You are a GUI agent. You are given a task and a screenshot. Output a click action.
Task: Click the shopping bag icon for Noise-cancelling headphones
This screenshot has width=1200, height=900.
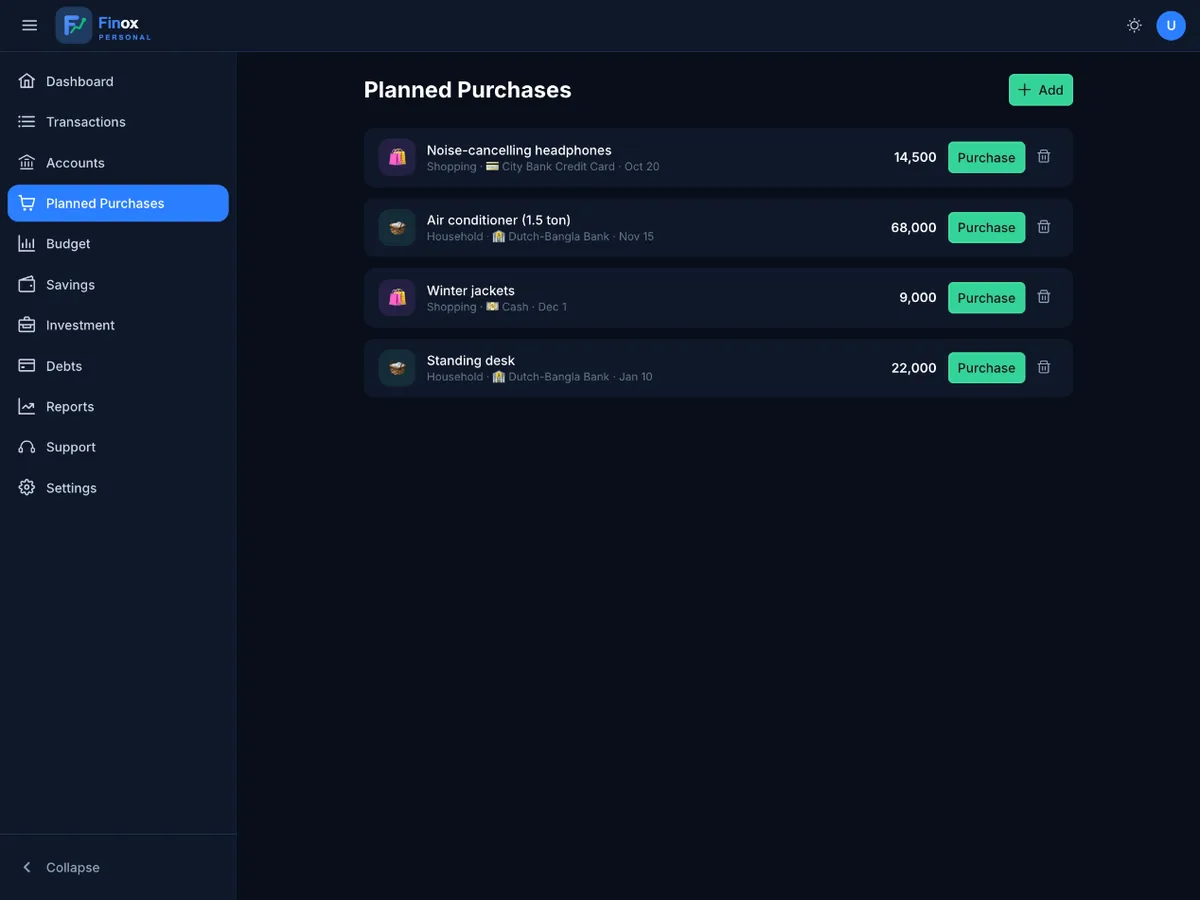click(x=397, y=157)
